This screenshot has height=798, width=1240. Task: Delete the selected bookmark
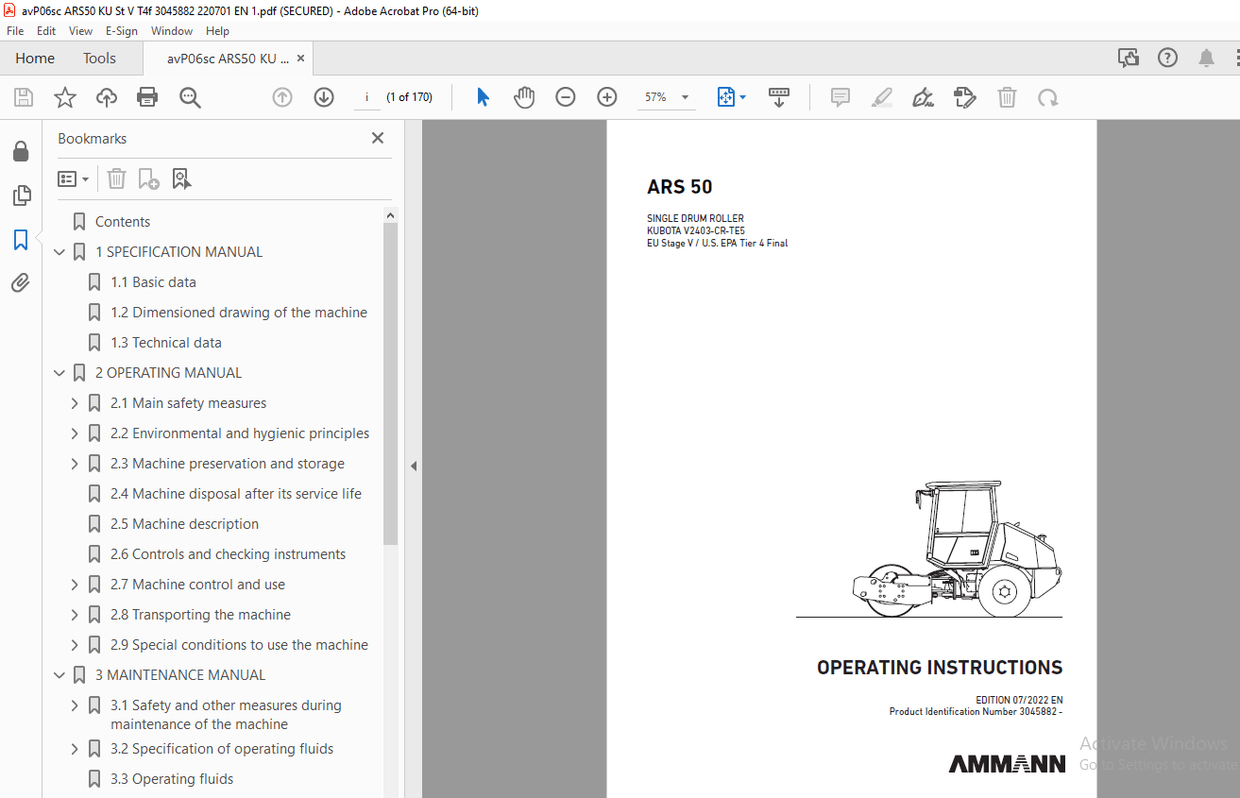click(116, 178)
